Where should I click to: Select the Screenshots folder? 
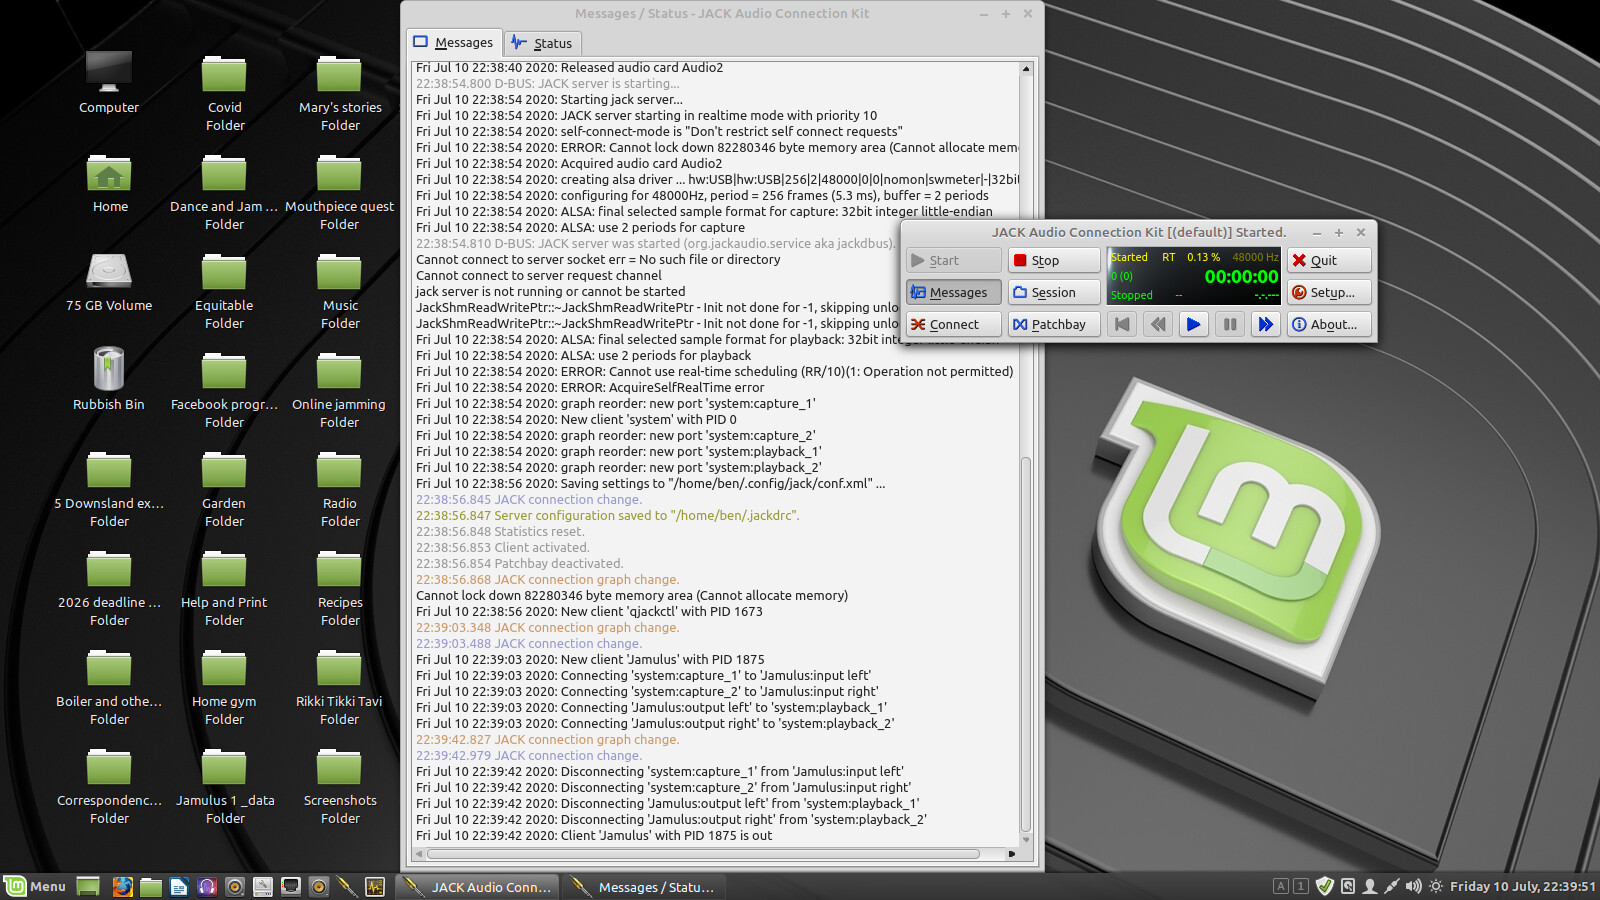click(x=340, y=785)
